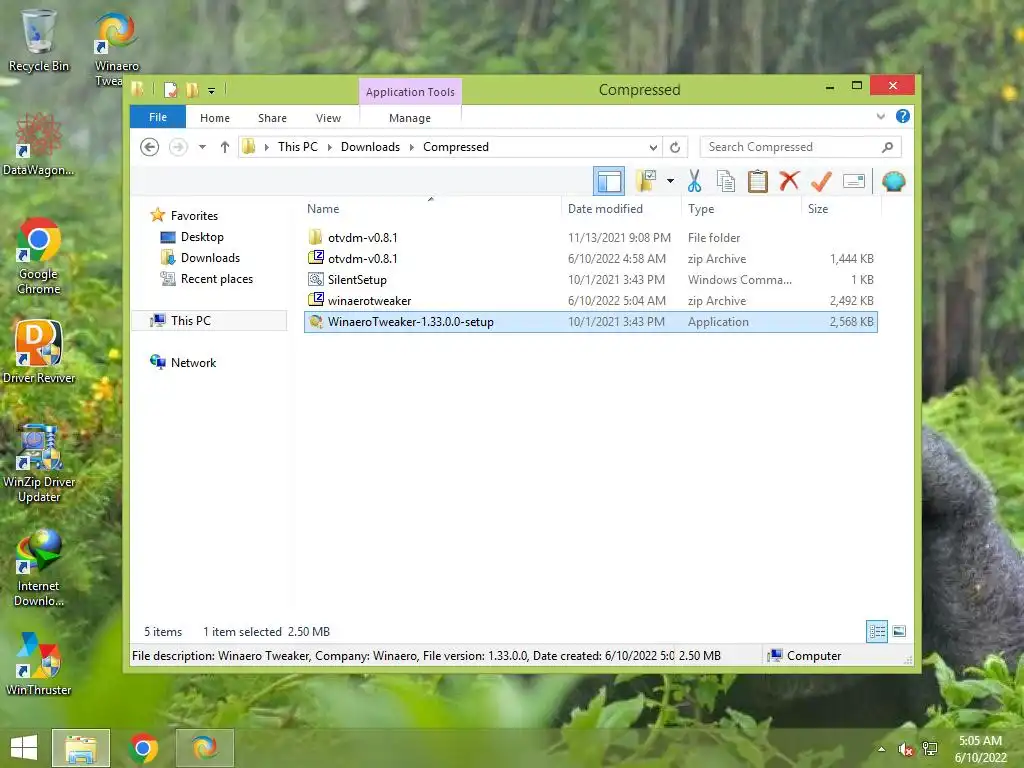Expand the address bar history dropdown

coord(653,147)
